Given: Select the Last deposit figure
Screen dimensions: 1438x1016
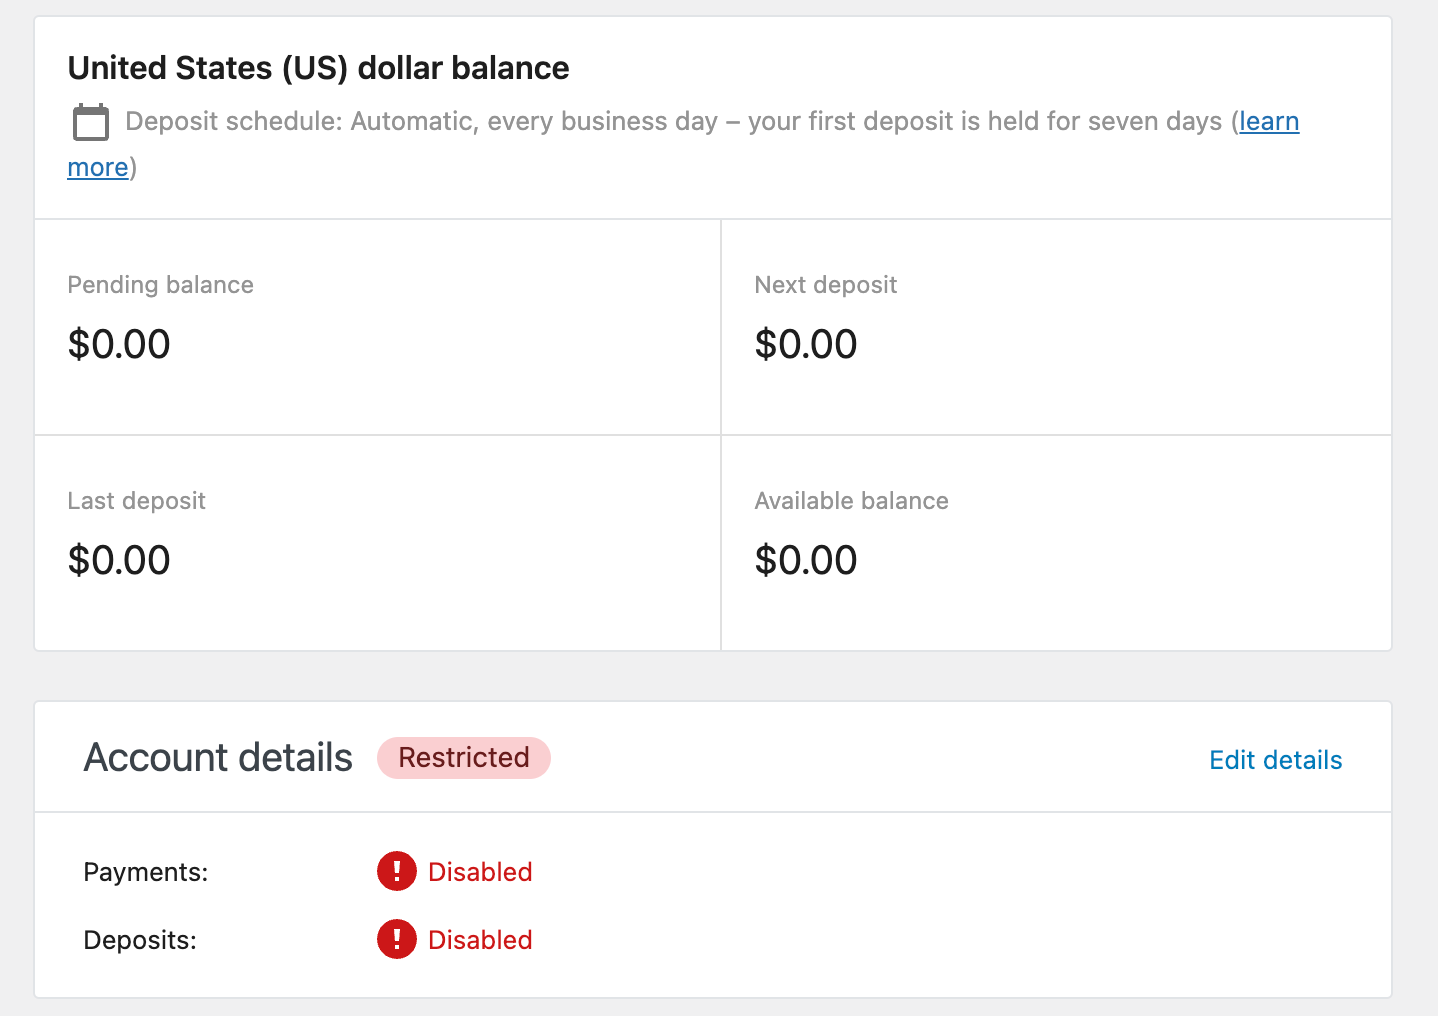Looking at the screenshot, I should pyautogui.click(x=118, y=559).
